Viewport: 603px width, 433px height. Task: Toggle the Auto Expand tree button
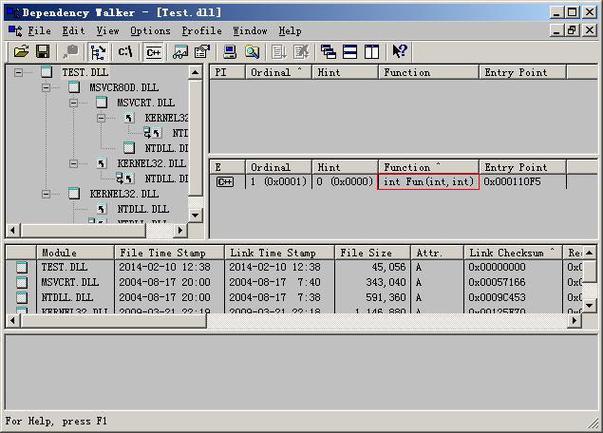98,51
